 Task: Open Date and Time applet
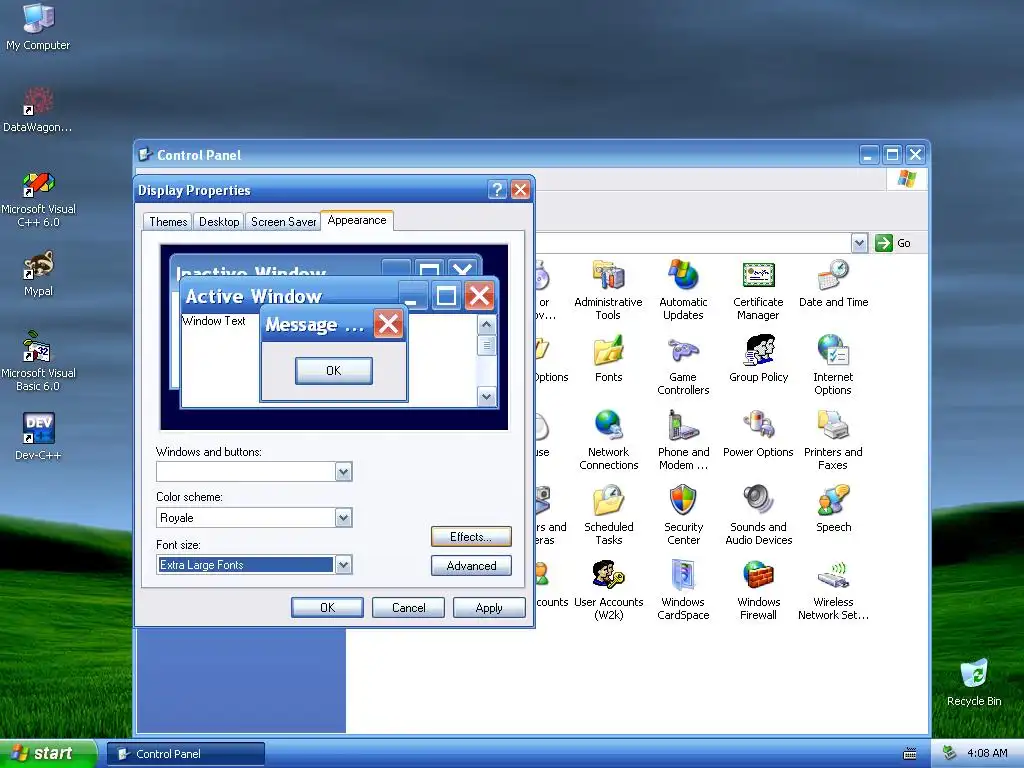(x=833, y=284)
